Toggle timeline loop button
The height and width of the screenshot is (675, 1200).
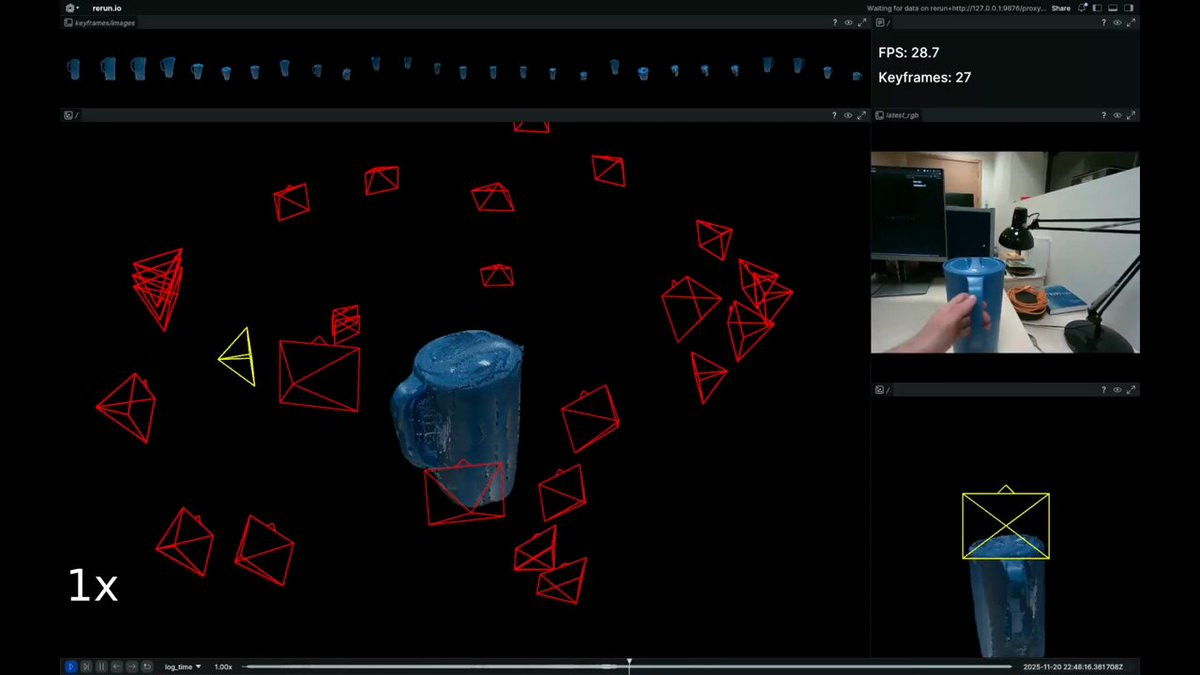(147, 666)
